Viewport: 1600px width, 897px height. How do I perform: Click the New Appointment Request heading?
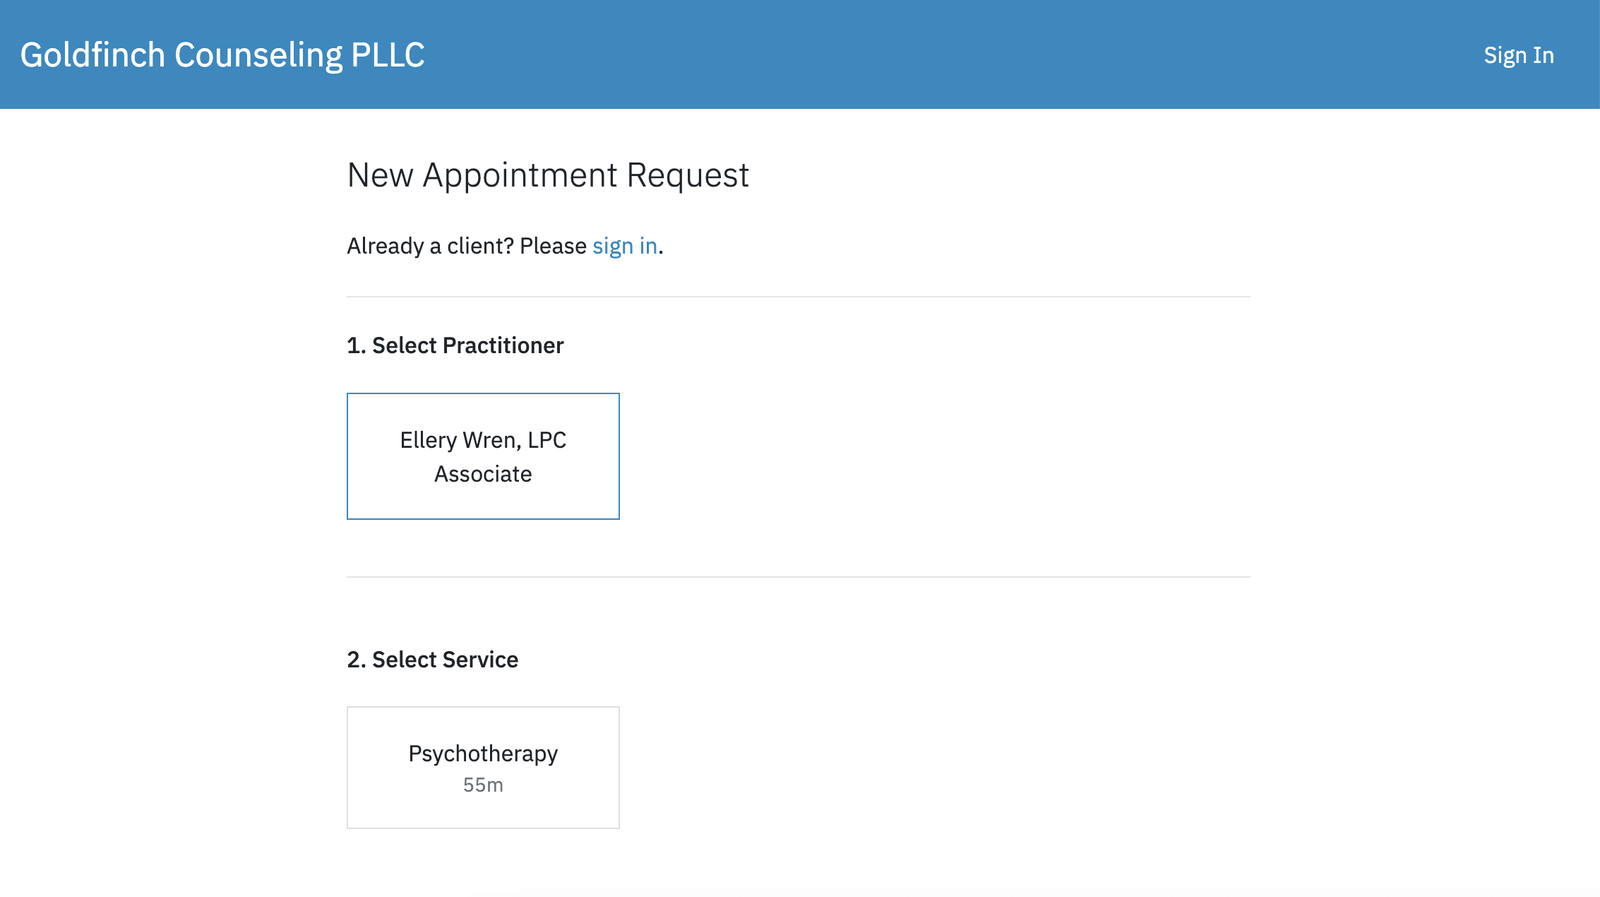[547, 175]
